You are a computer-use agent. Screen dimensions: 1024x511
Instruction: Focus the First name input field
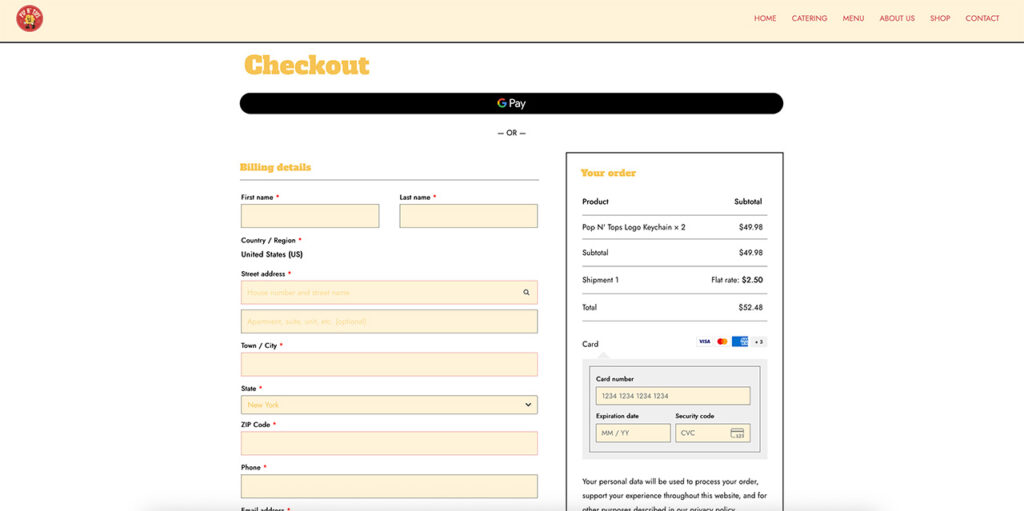(x=310, y=216)
